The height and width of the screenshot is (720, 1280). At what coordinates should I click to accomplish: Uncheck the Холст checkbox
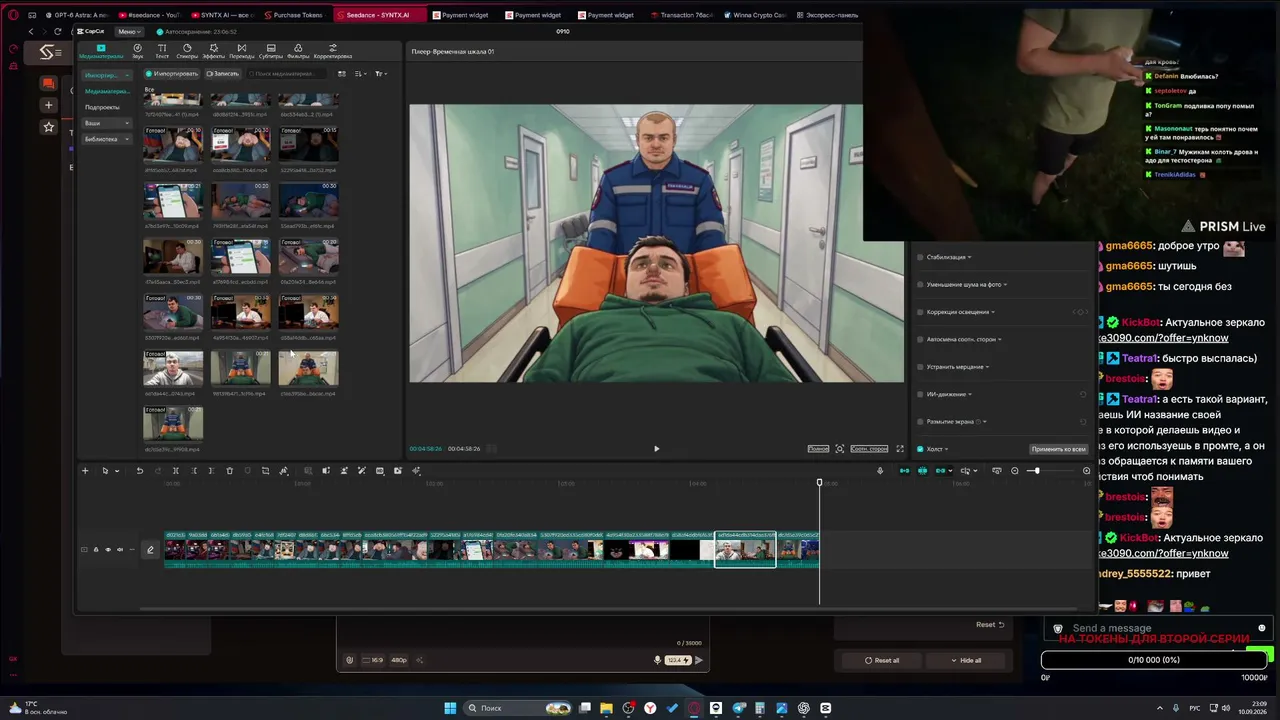pos(920,449)
